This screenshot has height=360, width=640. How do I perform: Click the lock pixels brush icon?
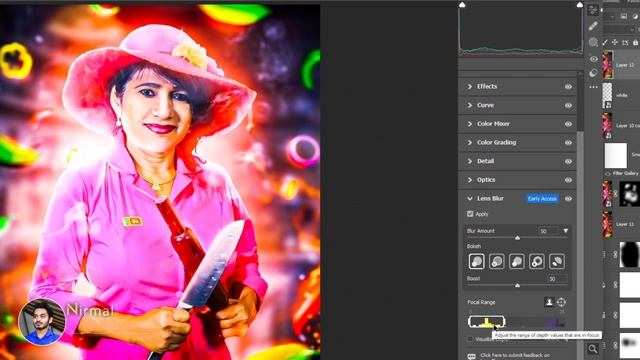(x=605, y=42)
